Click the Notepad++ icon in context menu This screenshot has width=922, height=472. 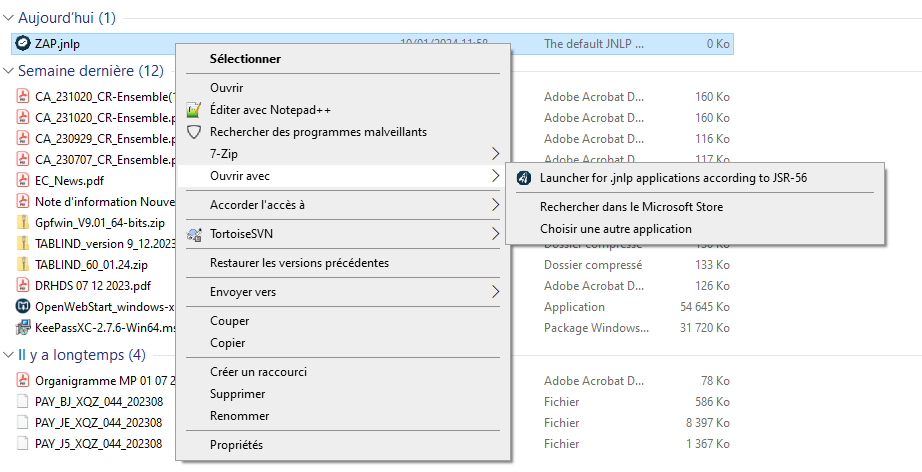pos(194,110)
